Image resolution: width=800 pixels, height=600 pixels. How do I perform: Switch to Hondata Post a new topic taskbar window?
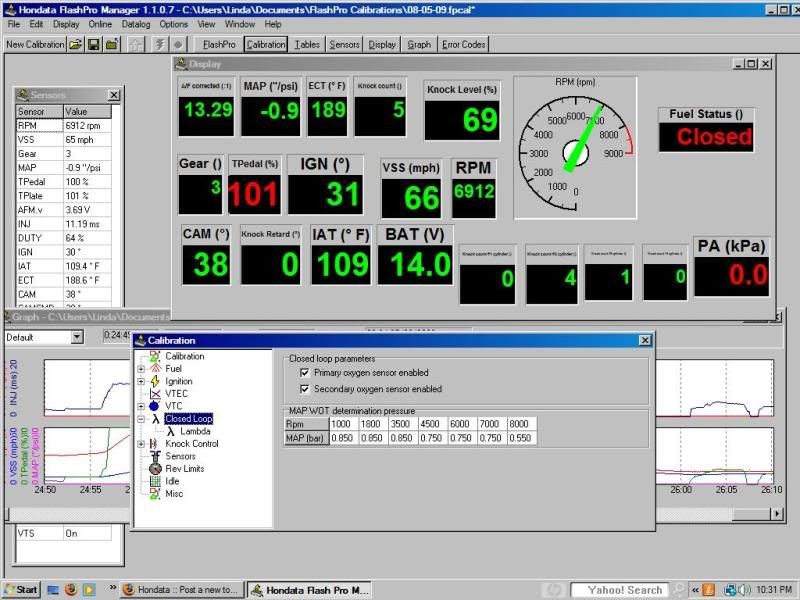click(x=182, y=590)
